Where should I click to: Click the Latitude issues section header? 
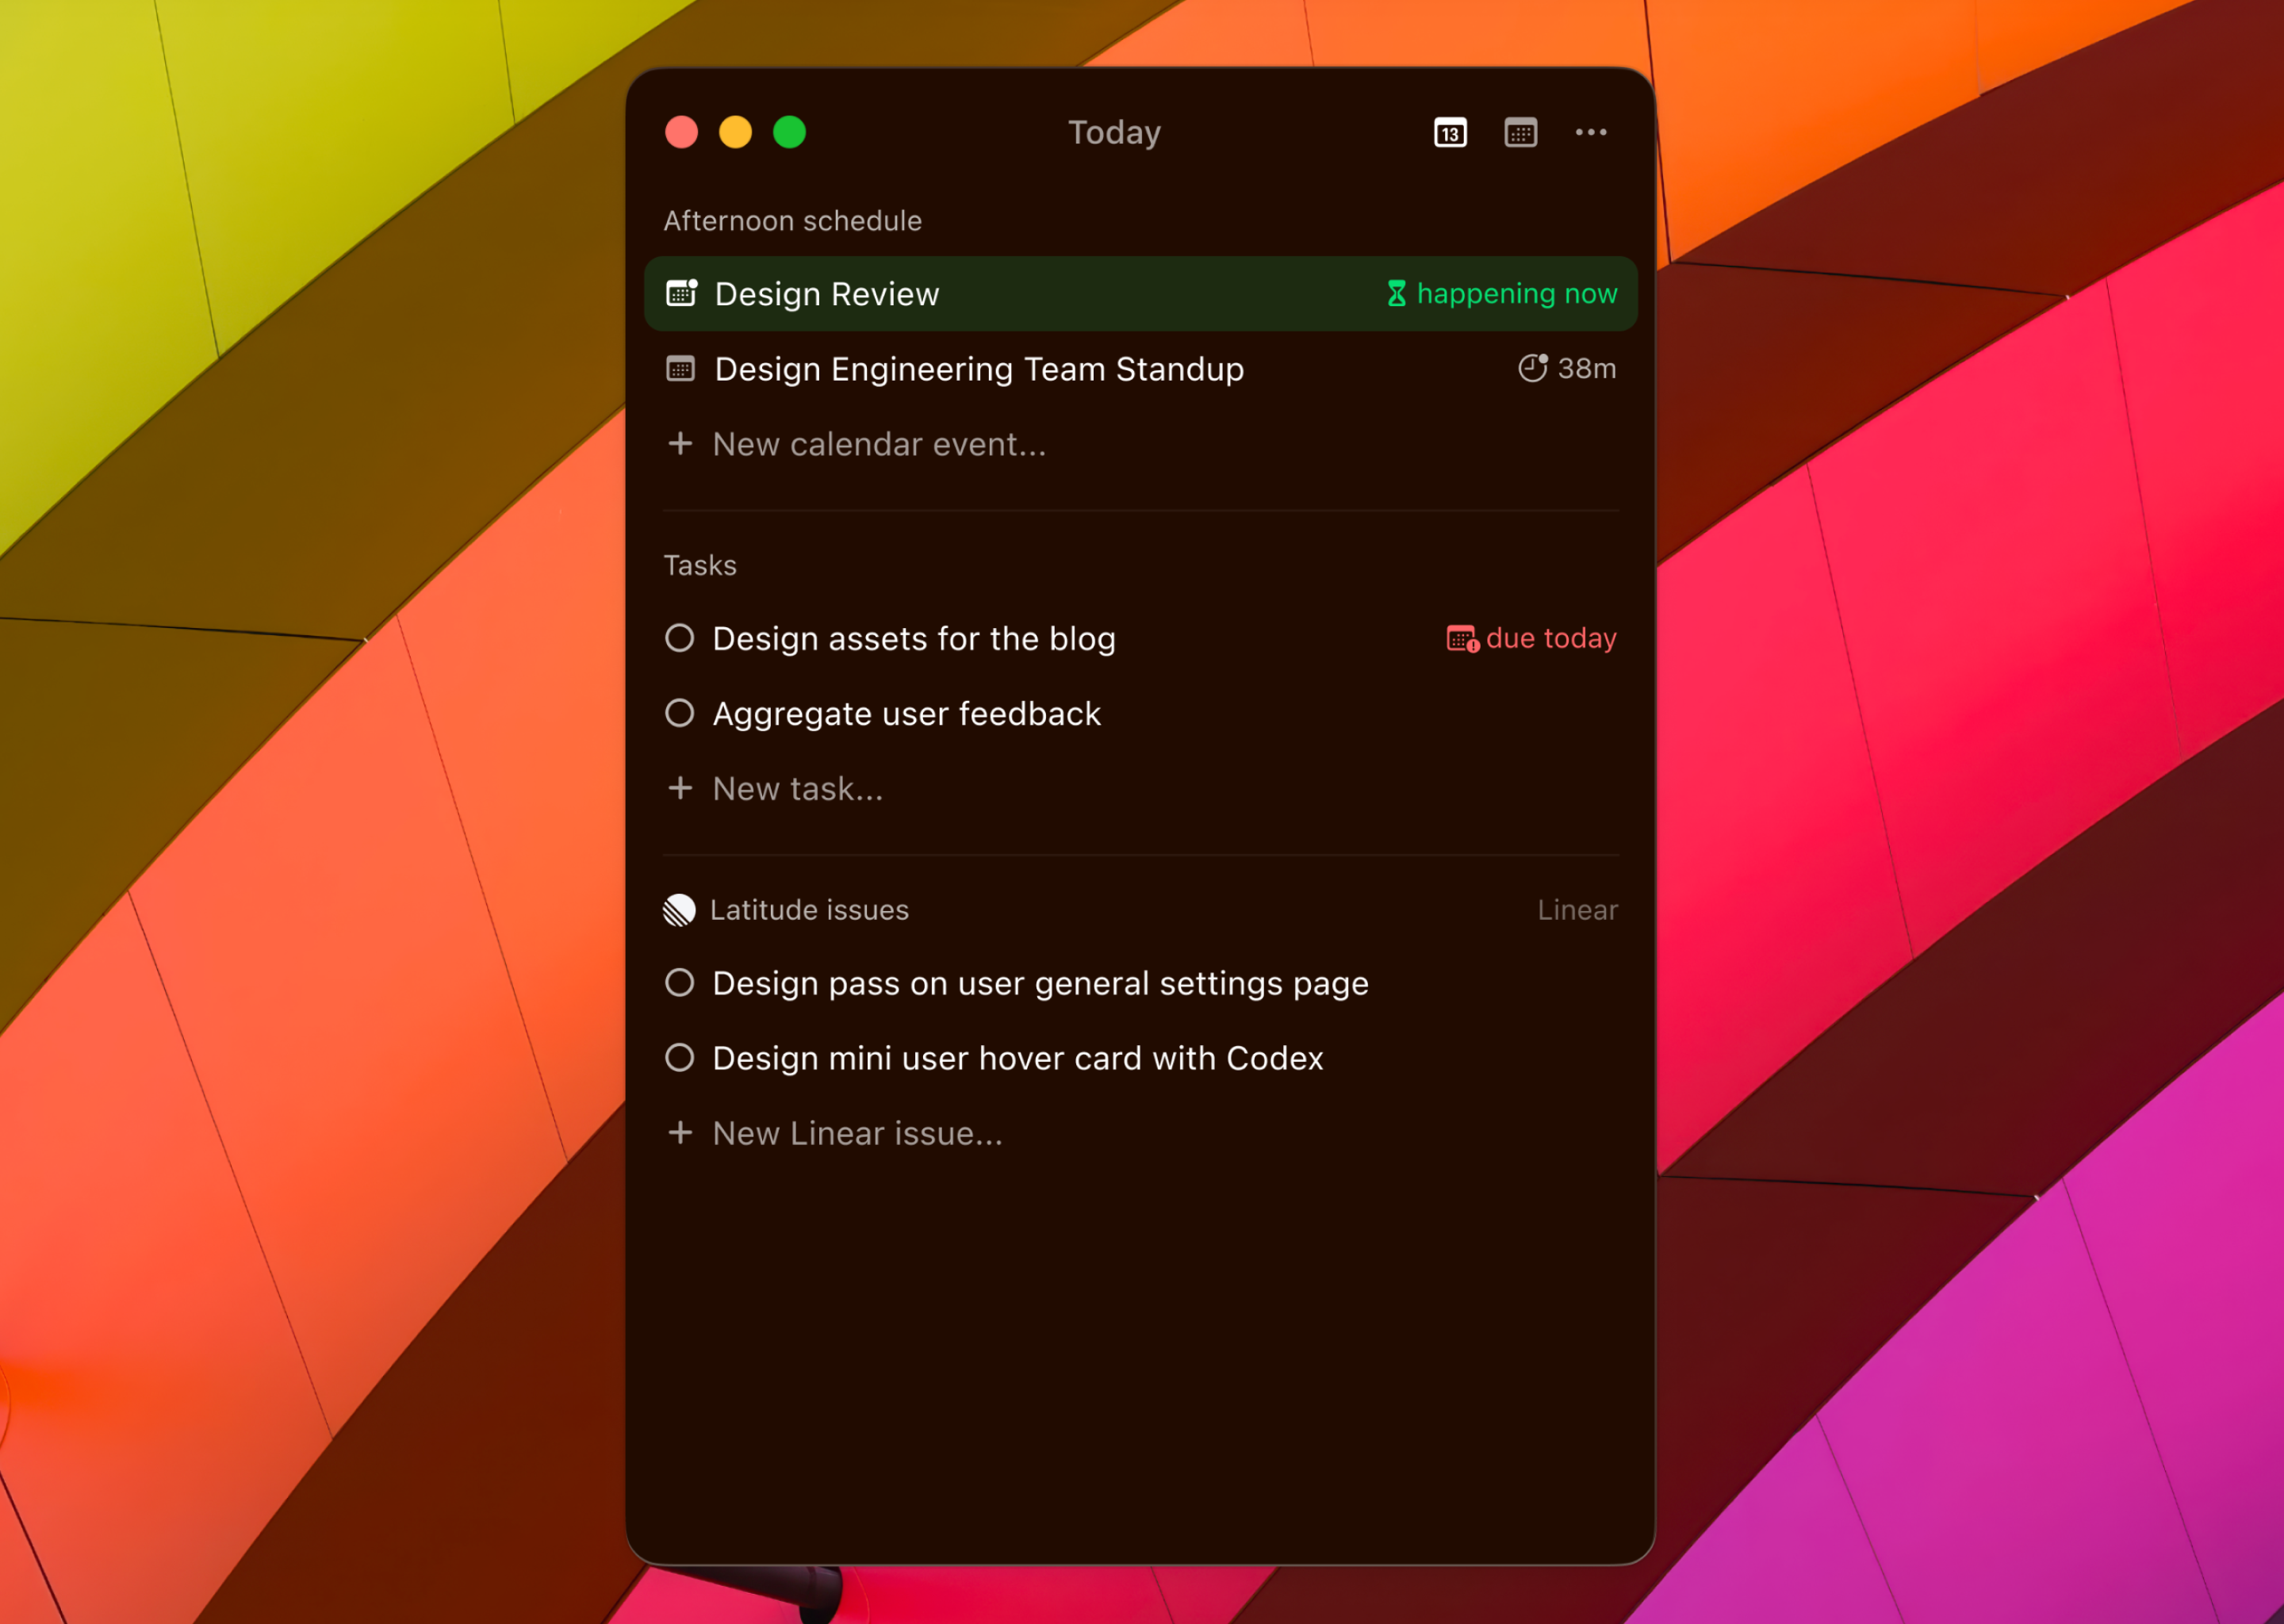[809, 910]
